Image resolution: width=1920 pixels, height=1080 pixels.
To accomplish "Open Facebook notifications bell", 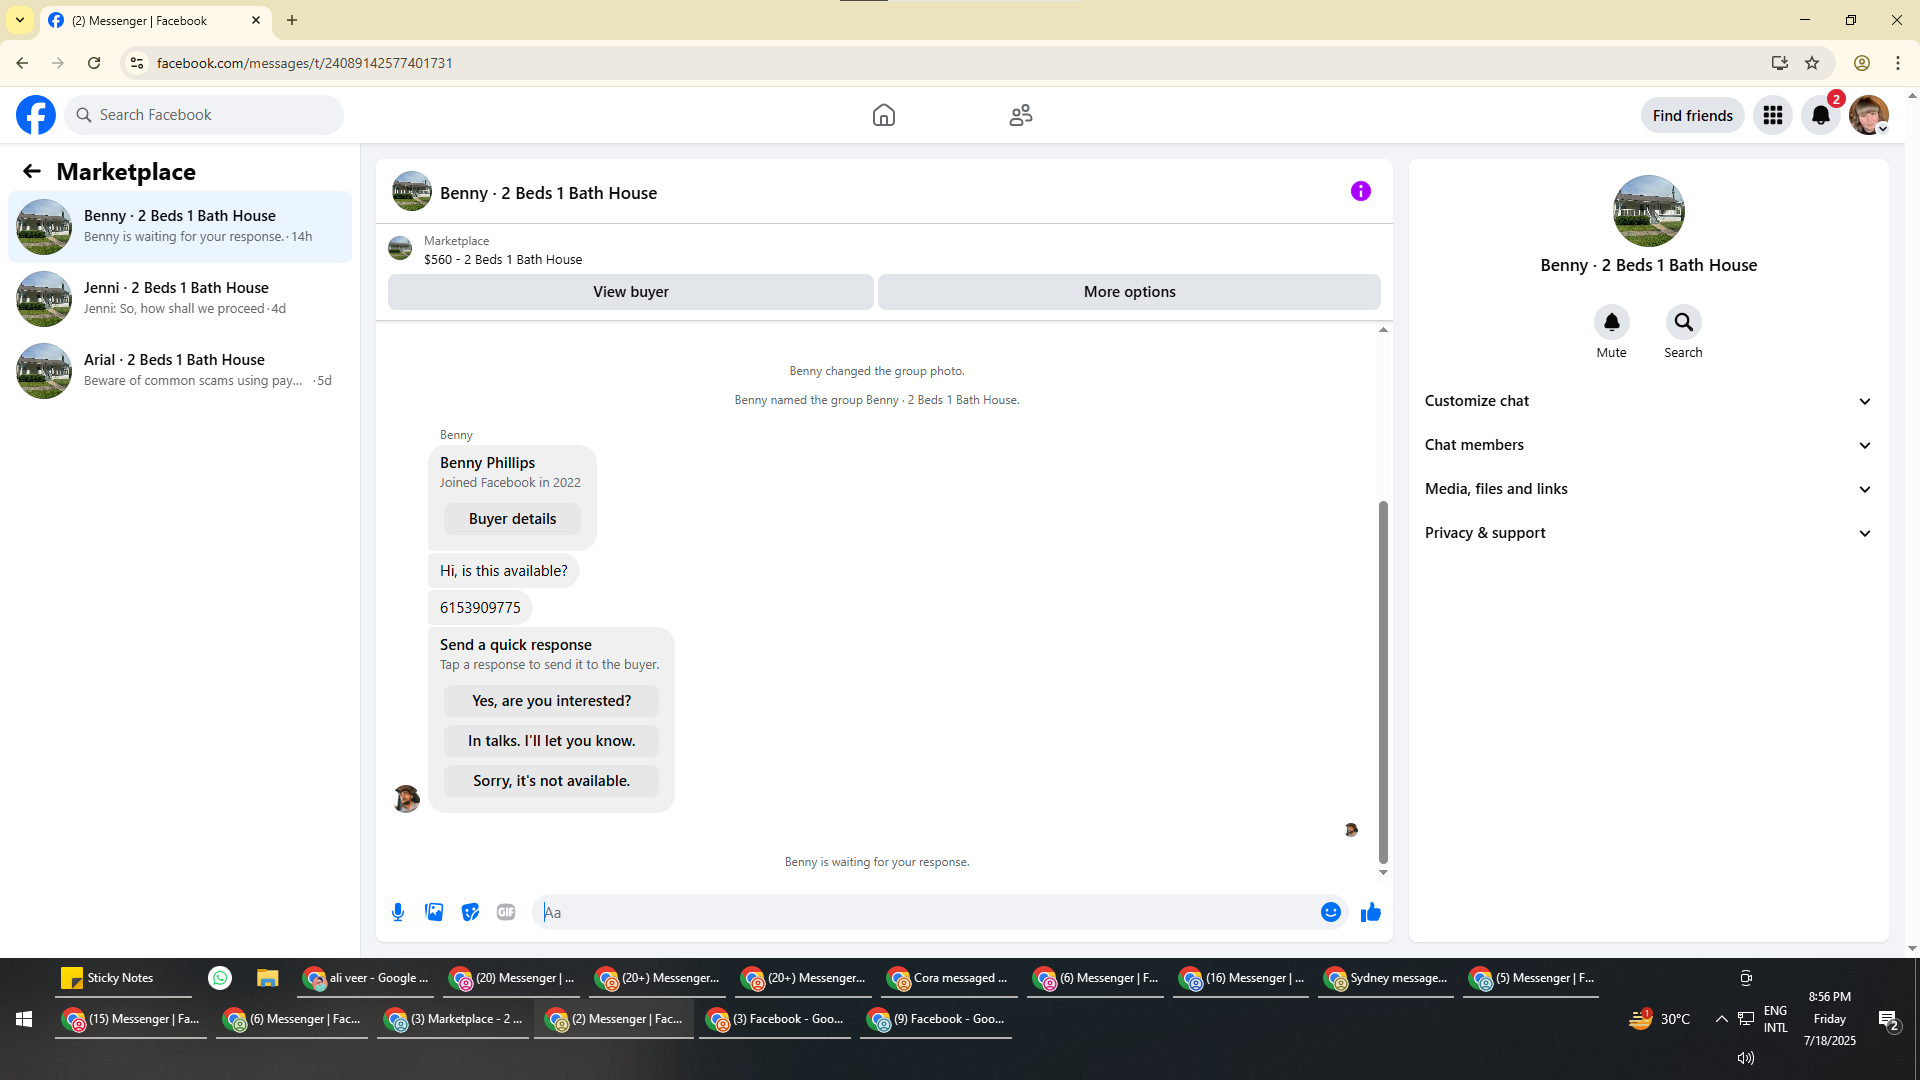I will click(x=1820, y=115).
